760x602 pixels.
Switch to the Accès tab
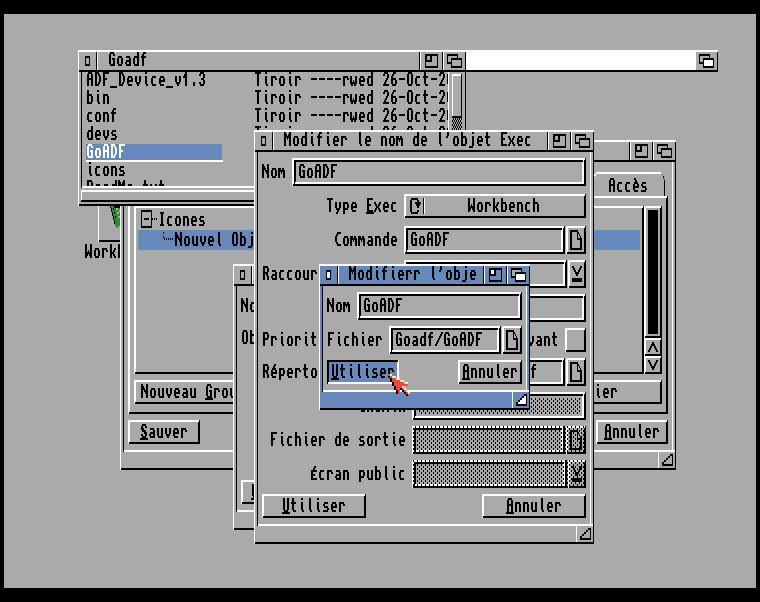click(x=627, y=186)
